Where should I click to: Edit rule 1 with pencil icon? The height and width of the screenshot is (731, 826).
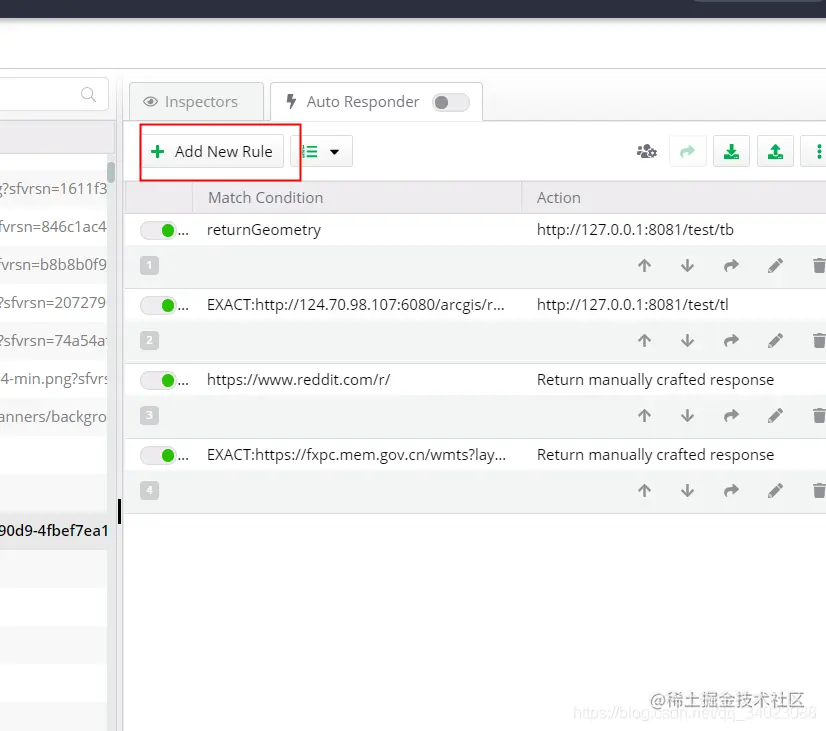coord(775,265)
